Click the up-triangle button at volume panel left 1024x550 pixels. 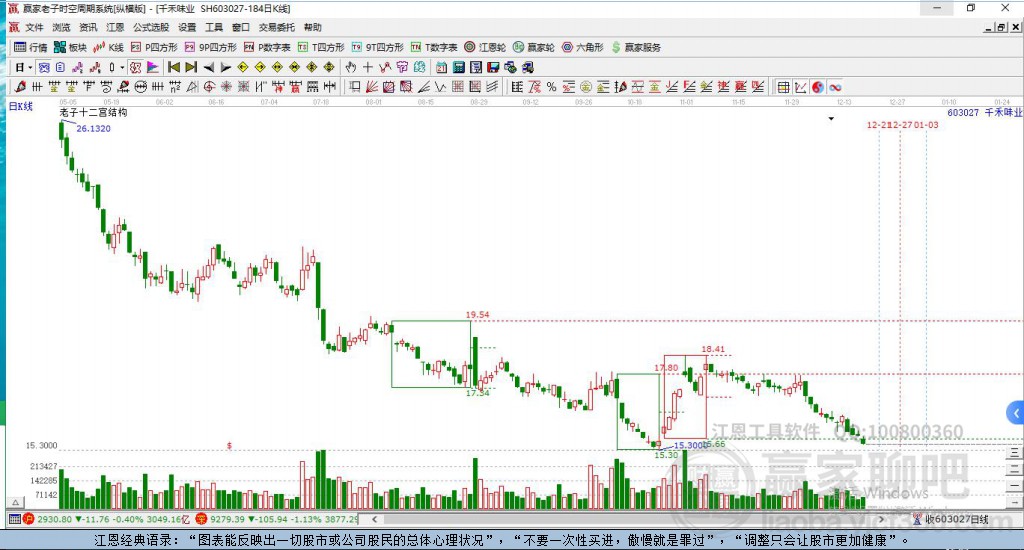16,502
